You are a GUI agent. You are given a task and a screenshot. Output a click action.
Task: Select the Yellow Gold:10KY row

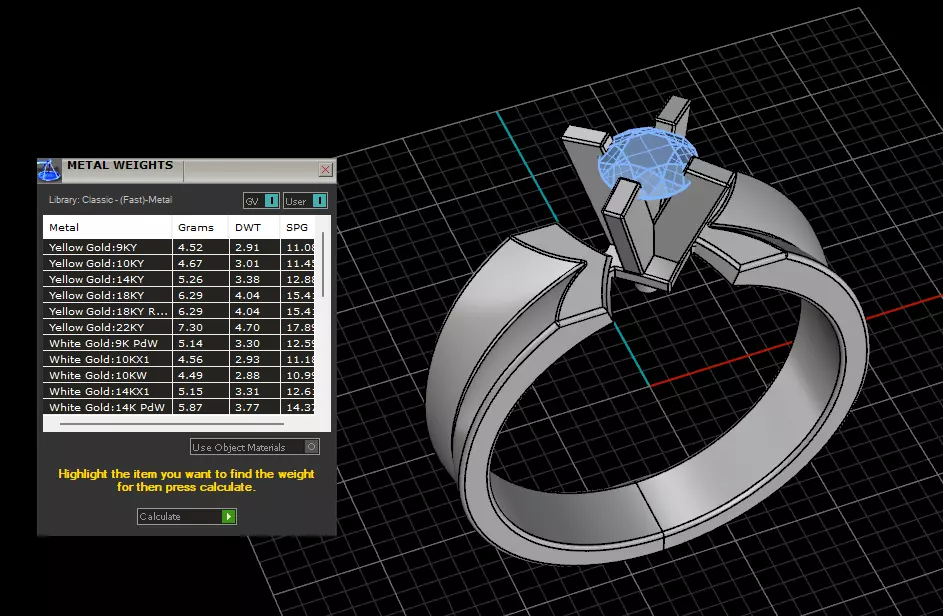[179, 263]
